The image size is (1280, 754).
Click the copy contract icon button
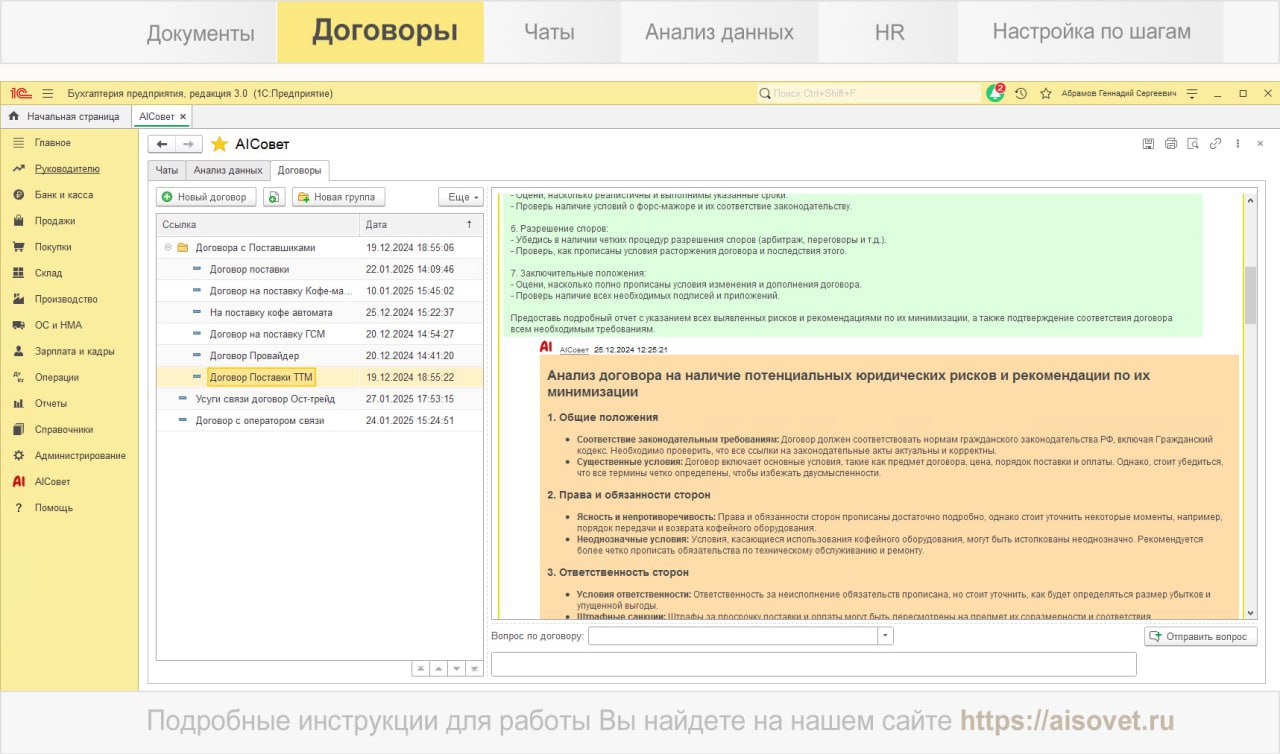[274, 197]
